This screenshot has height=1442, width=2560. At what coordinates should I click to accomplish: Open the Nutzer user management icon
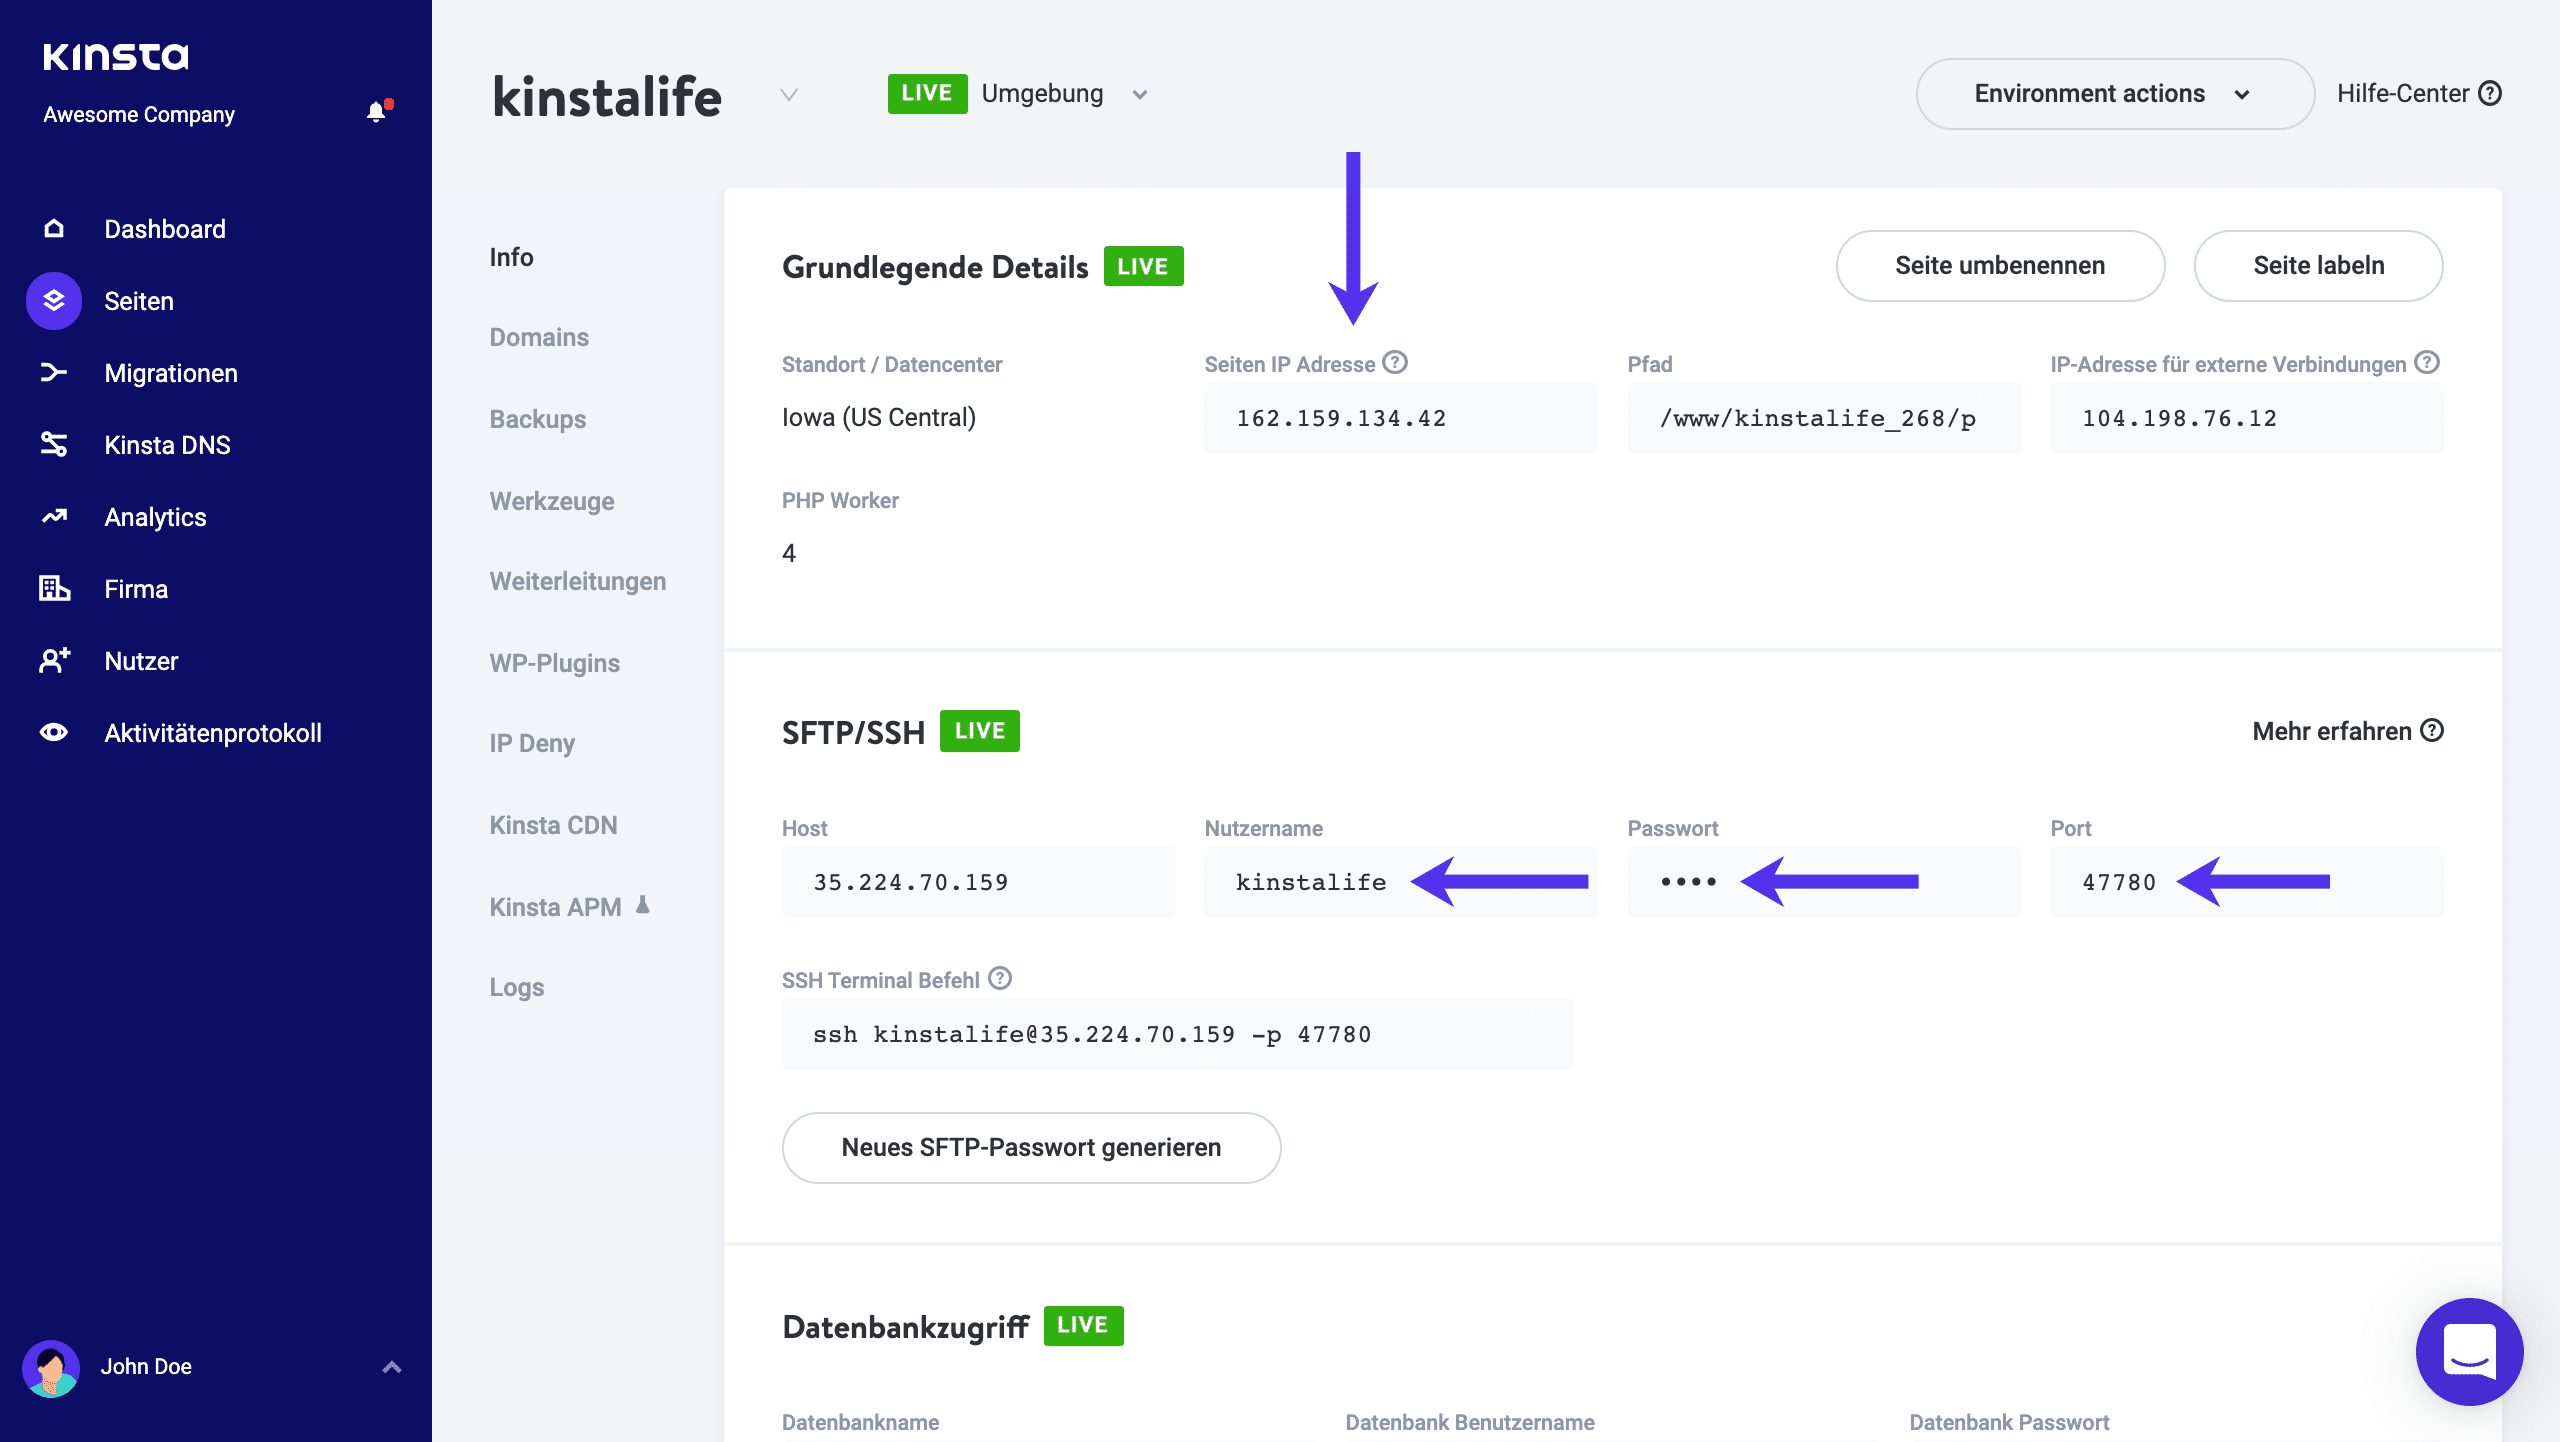click(x=53, y=661)
